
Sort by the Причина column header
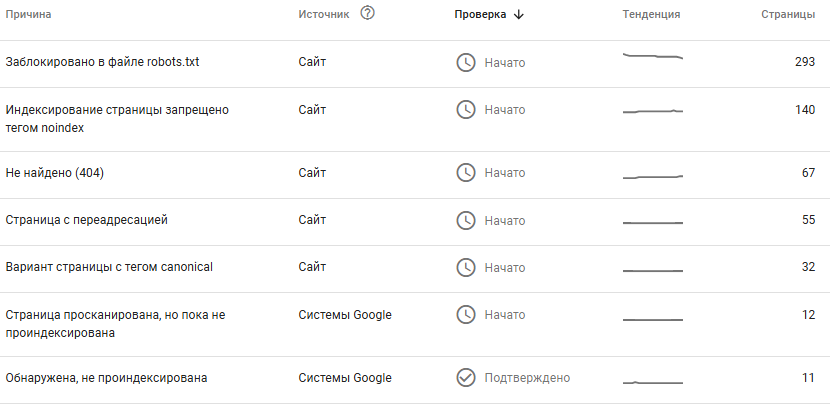28,15
